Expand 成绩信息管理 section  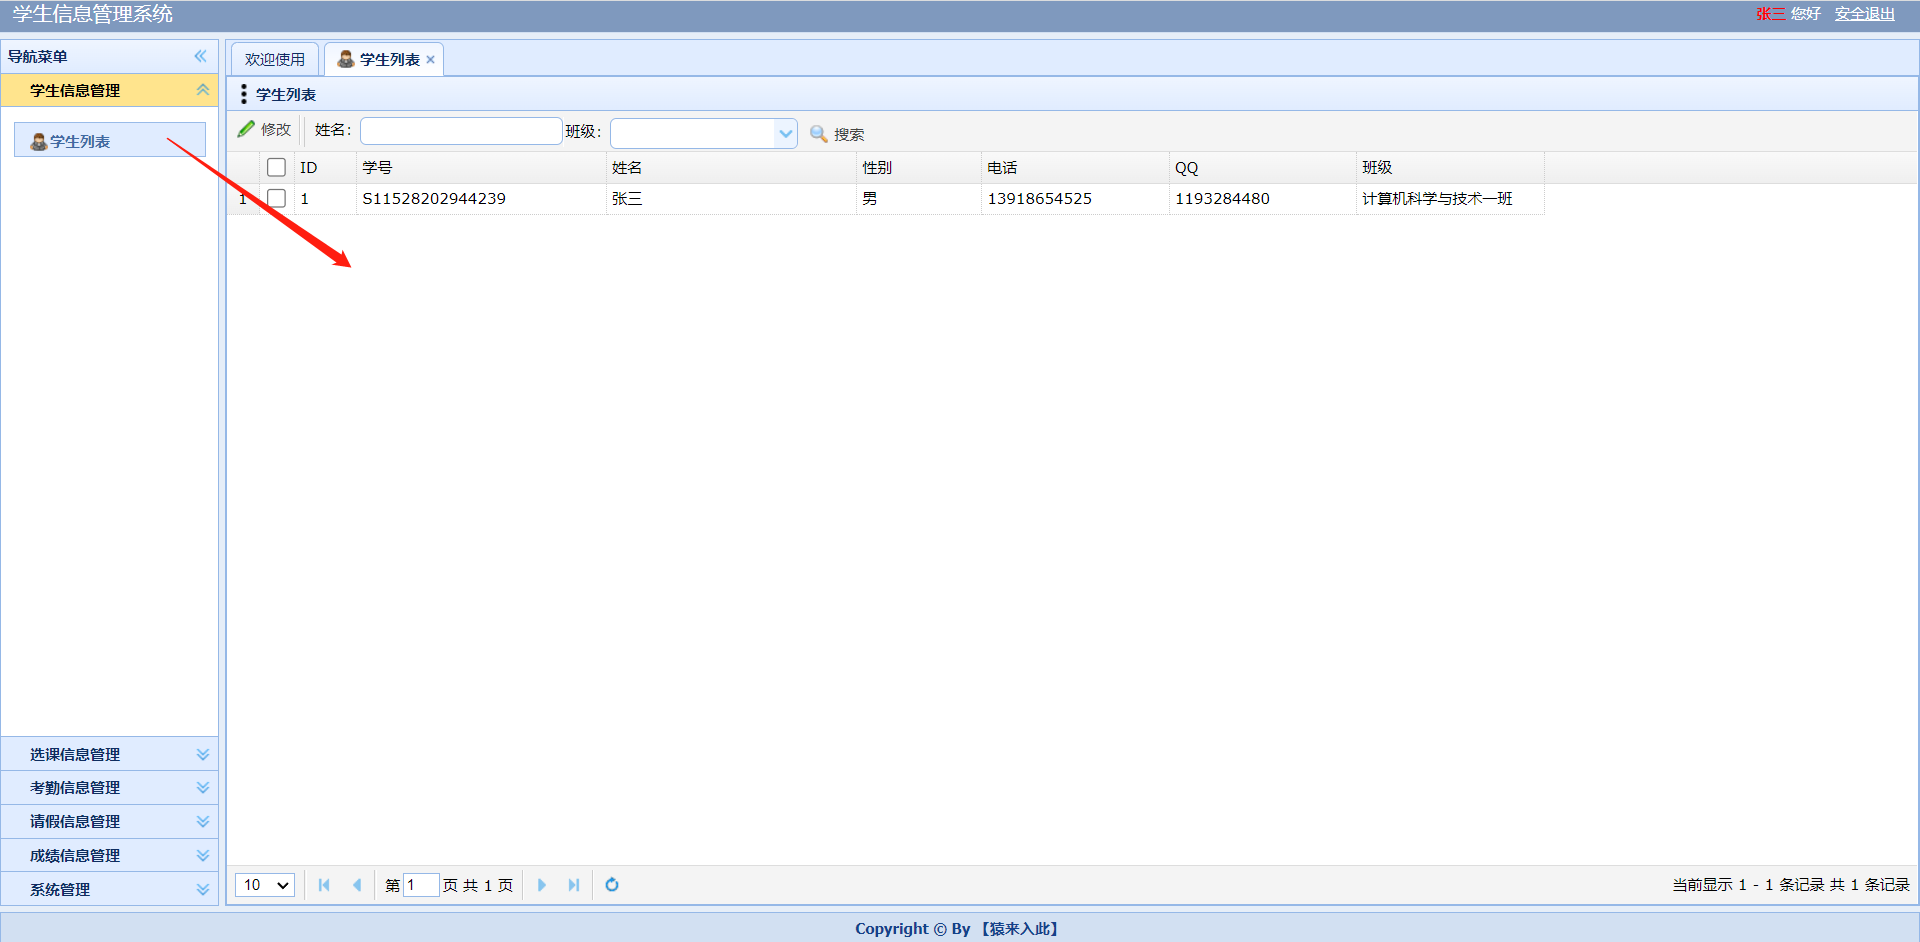(x=109, y=856)
